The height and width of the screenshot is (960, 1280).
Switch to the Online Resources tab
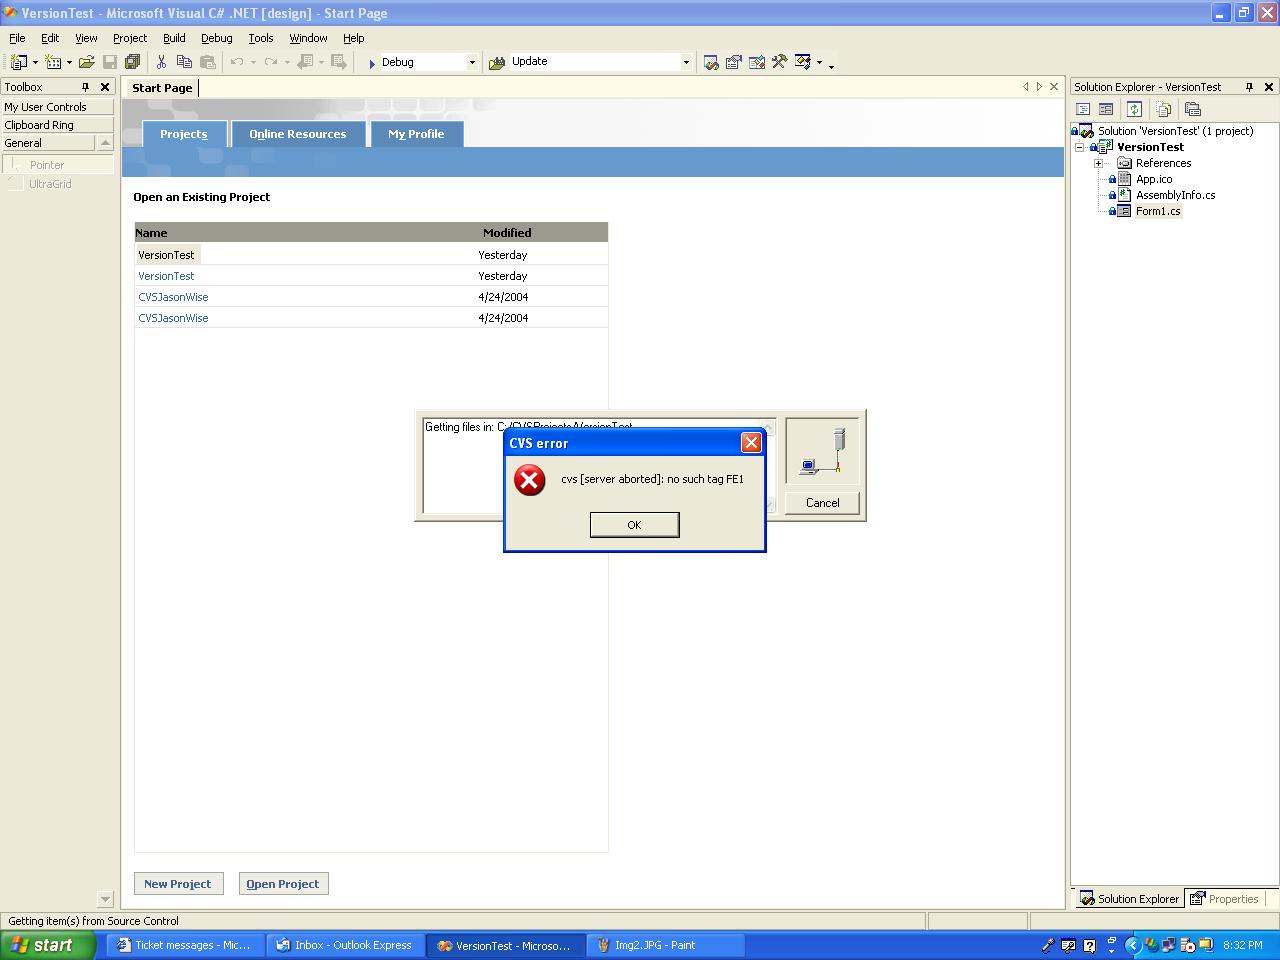[x=297, y=134]
